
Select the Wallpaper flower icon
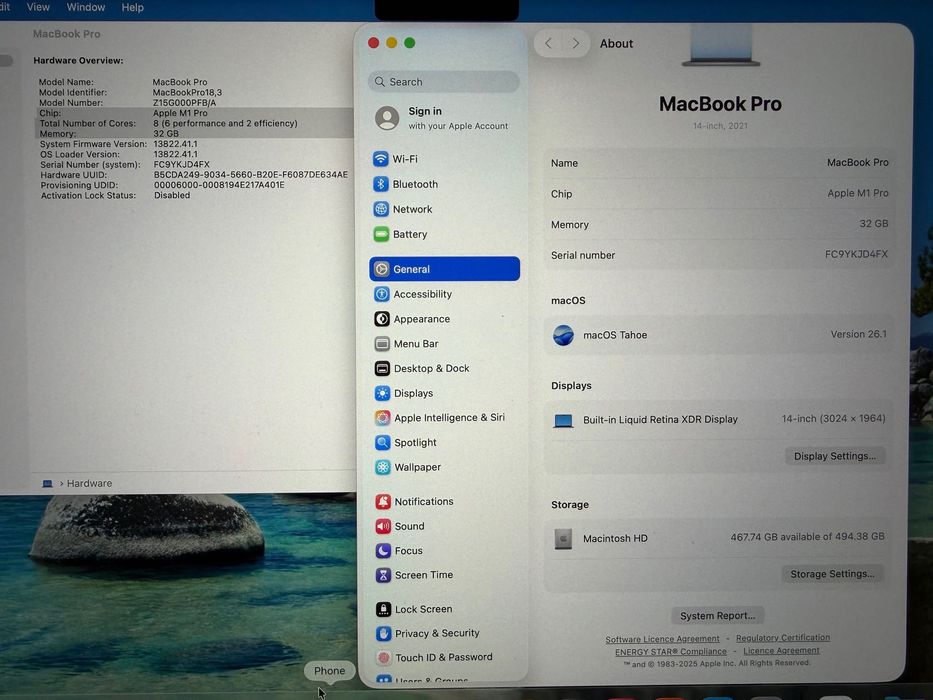[x=383, y=467]
